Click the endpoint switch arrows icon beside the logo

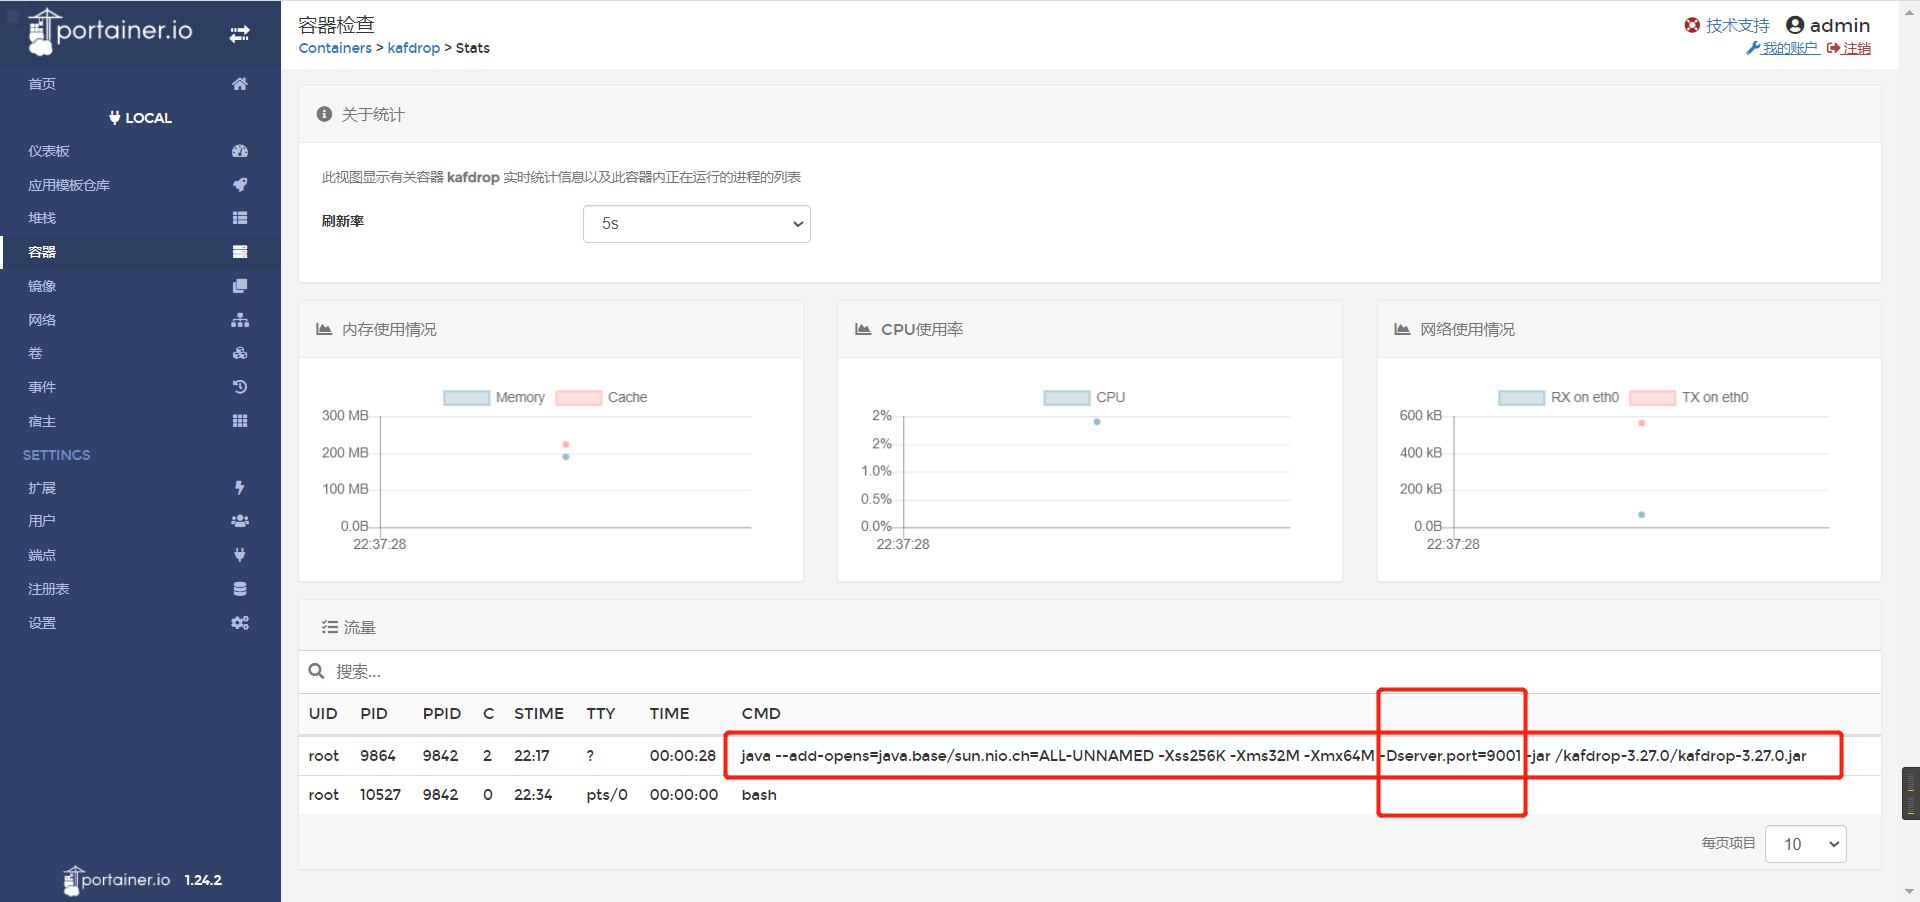239,33
